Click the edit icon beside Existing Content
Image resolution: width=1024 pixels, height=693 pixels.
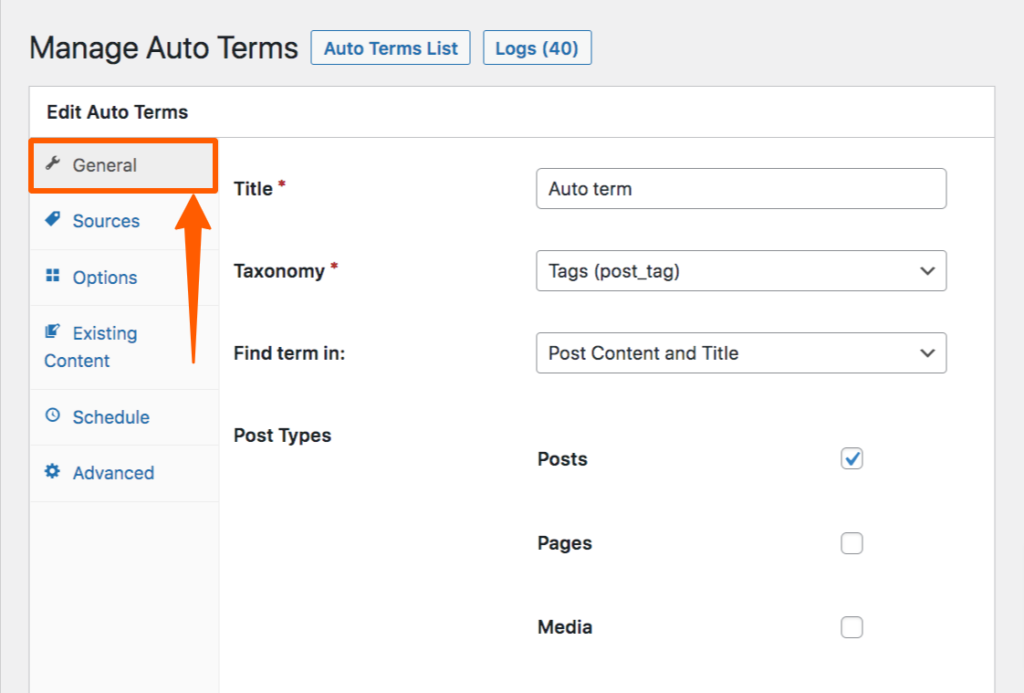(52, 332)
